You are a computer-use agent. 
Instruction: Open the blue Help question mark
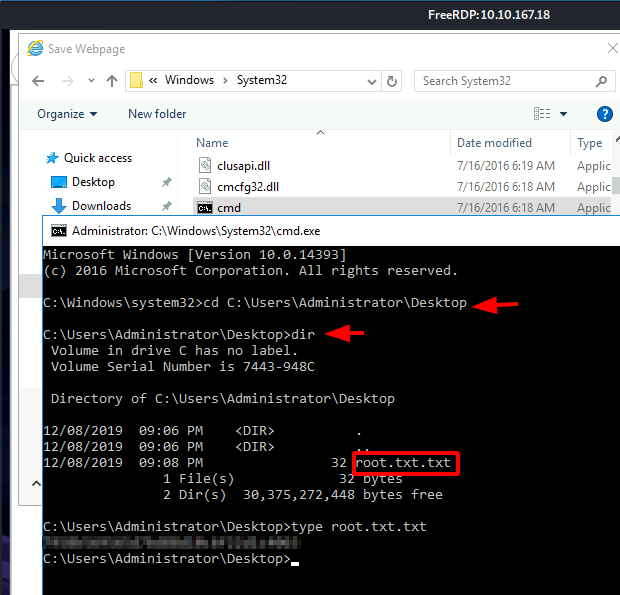[605, 114]
